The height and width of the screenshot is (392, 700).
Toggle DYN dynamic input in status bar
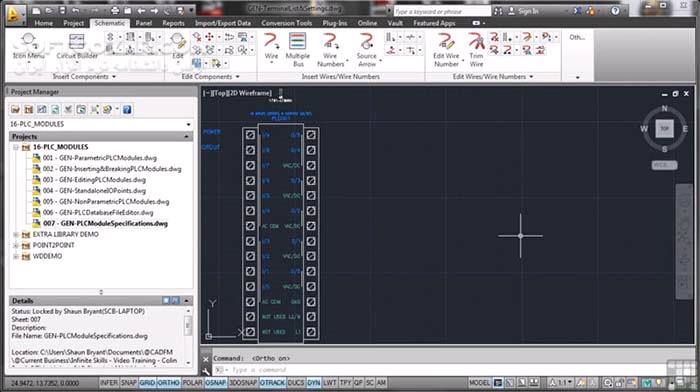point(314,383)
